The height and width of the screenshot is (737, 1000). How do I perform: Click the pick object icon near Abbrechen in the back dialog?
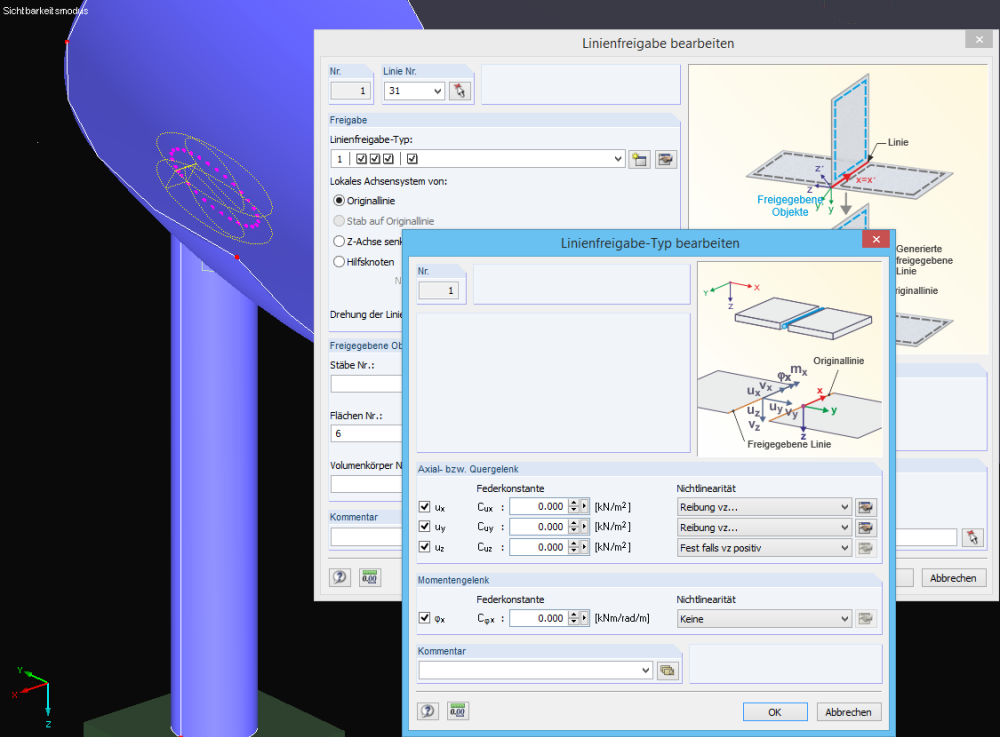973,537
